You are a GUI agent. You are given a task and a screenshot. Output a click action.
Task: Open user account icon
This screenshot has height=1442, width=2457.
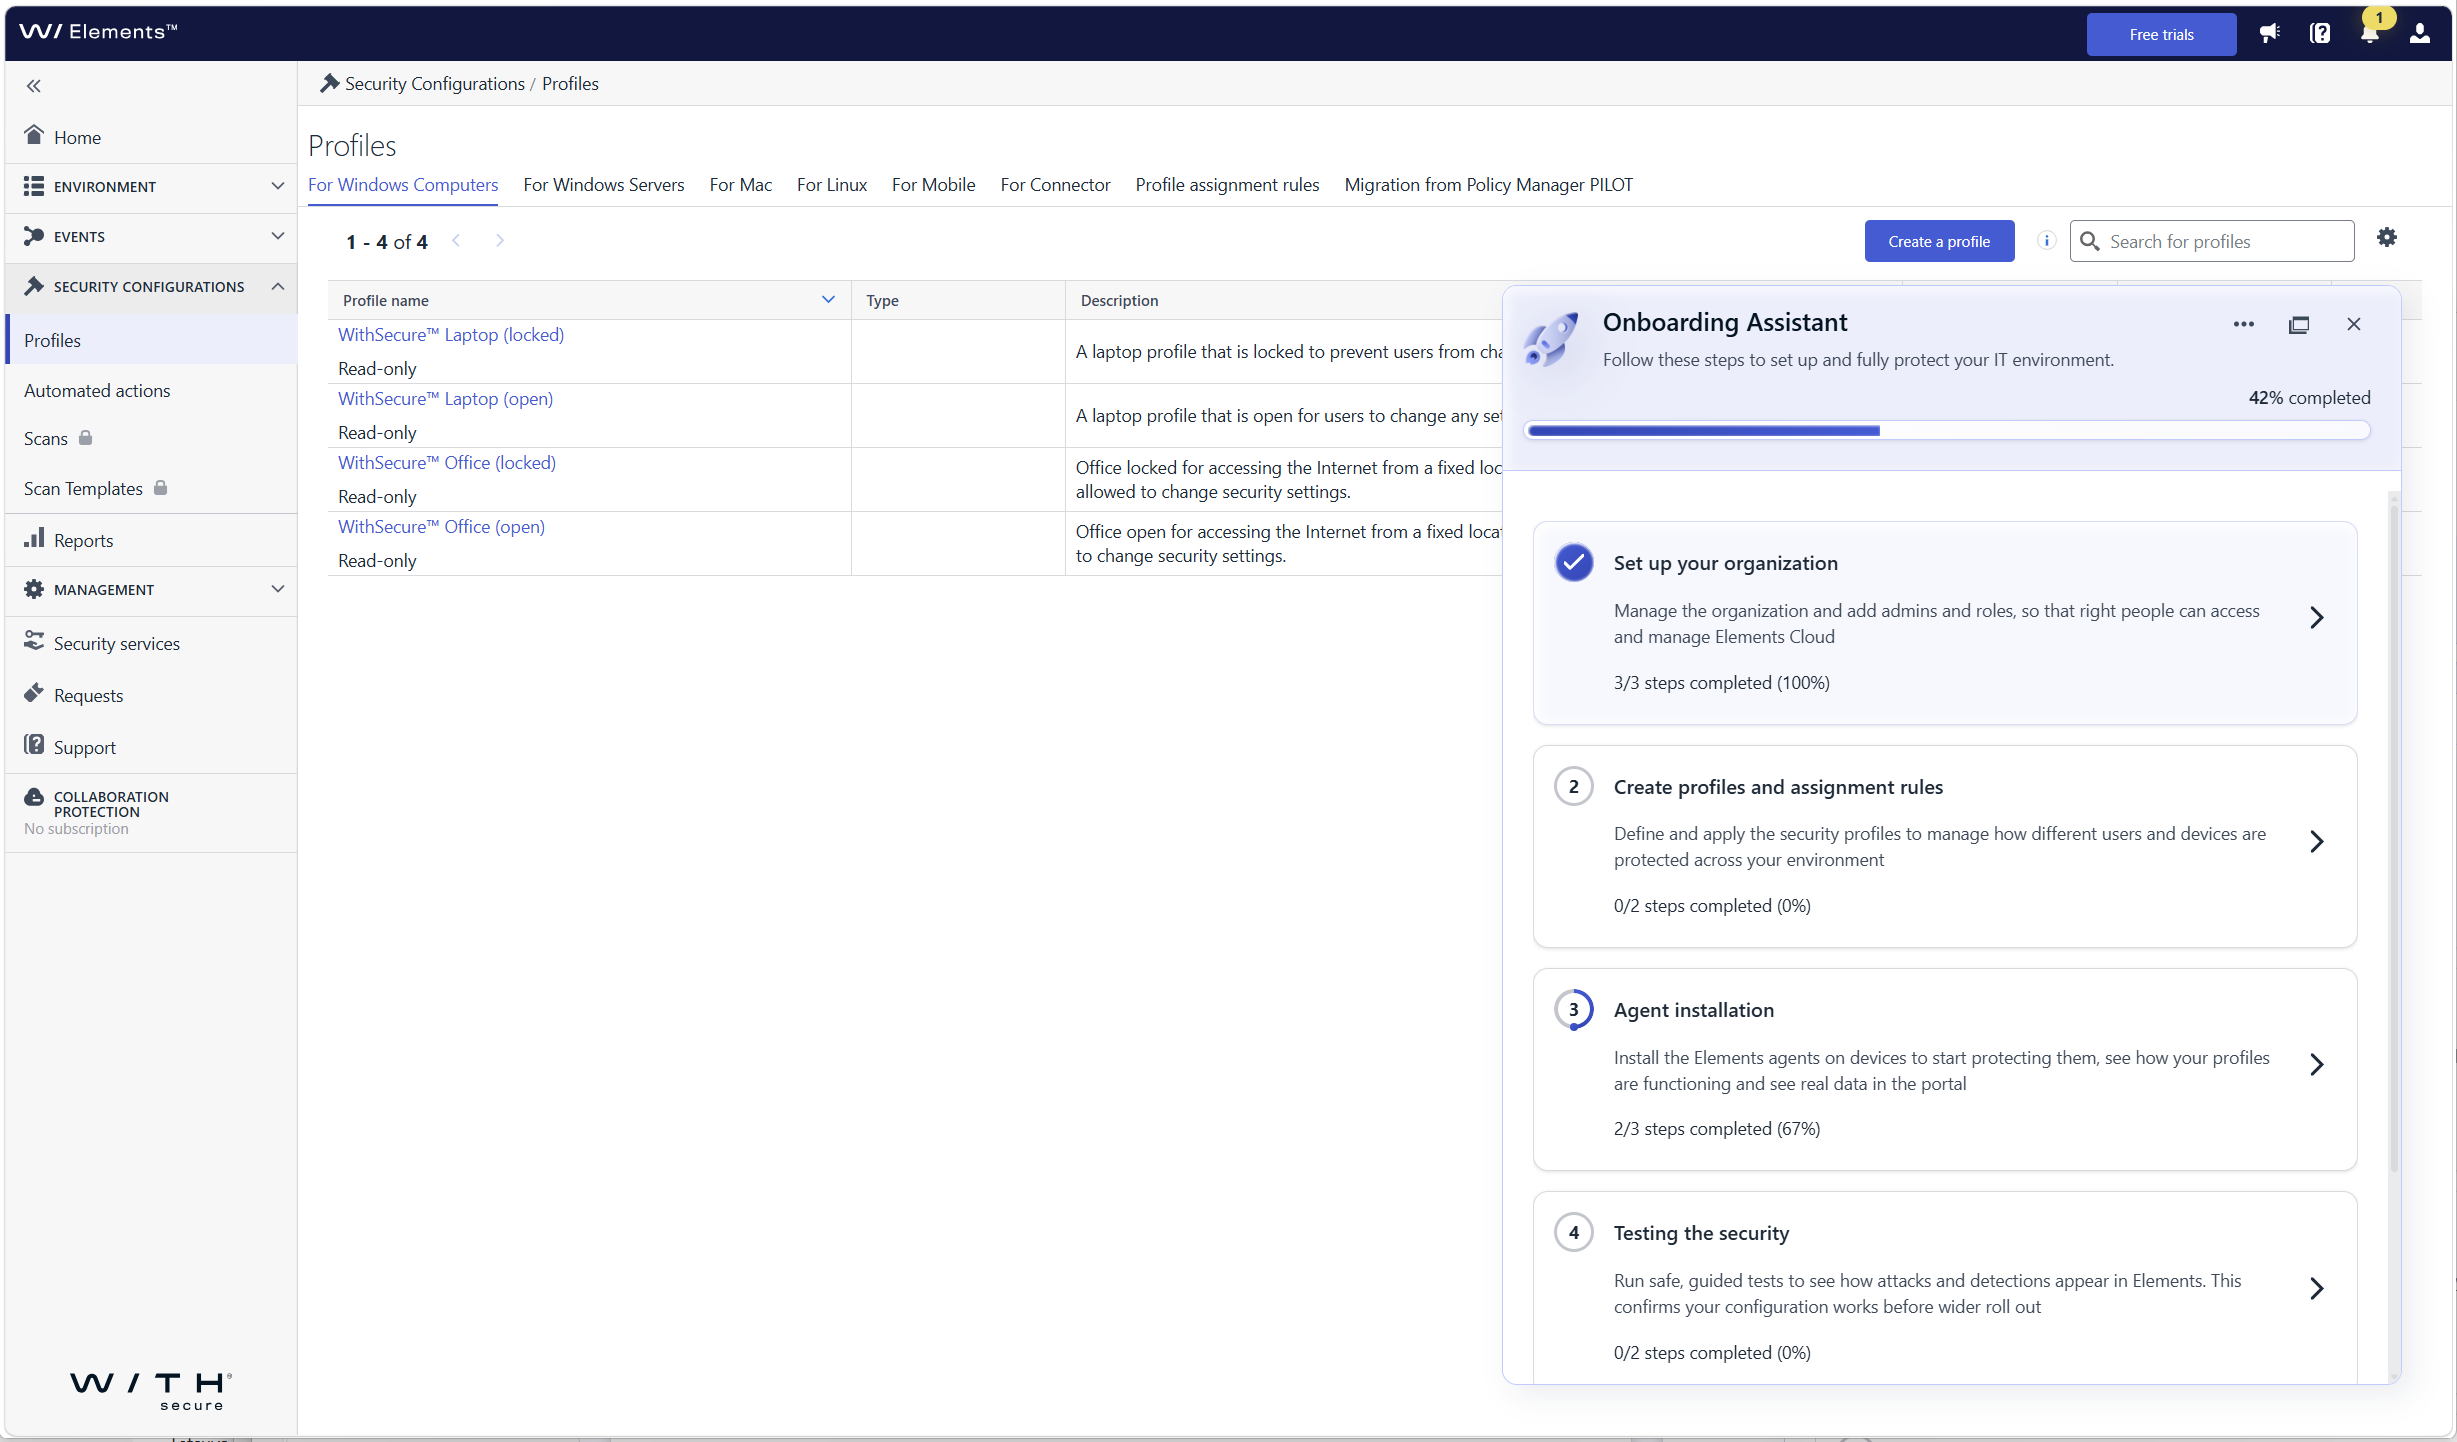tap(2419, 34)
